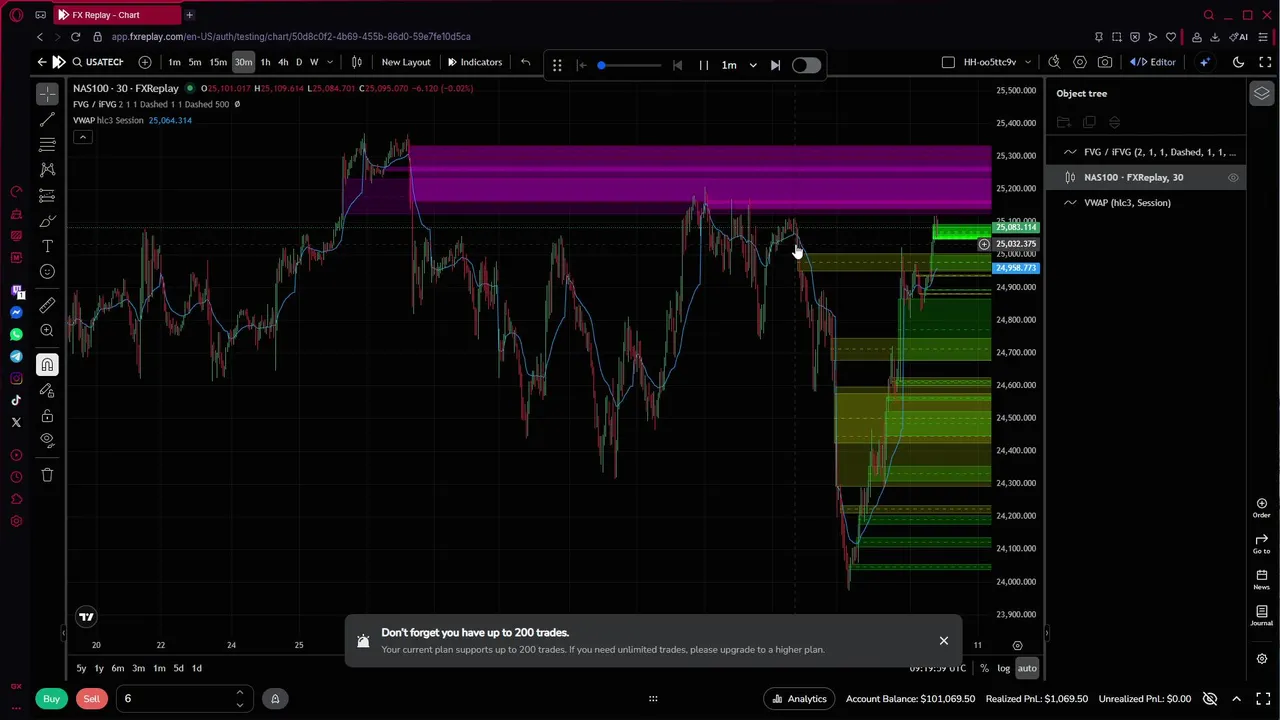Click the red Sell button

click(x=91, y=699)
